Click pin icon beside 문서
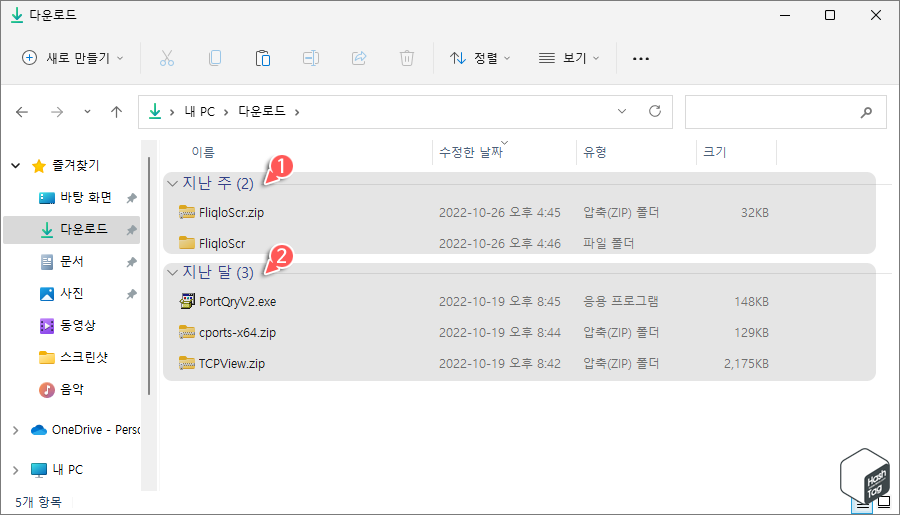Screen dimensions: 900x515 pos(131,262)
